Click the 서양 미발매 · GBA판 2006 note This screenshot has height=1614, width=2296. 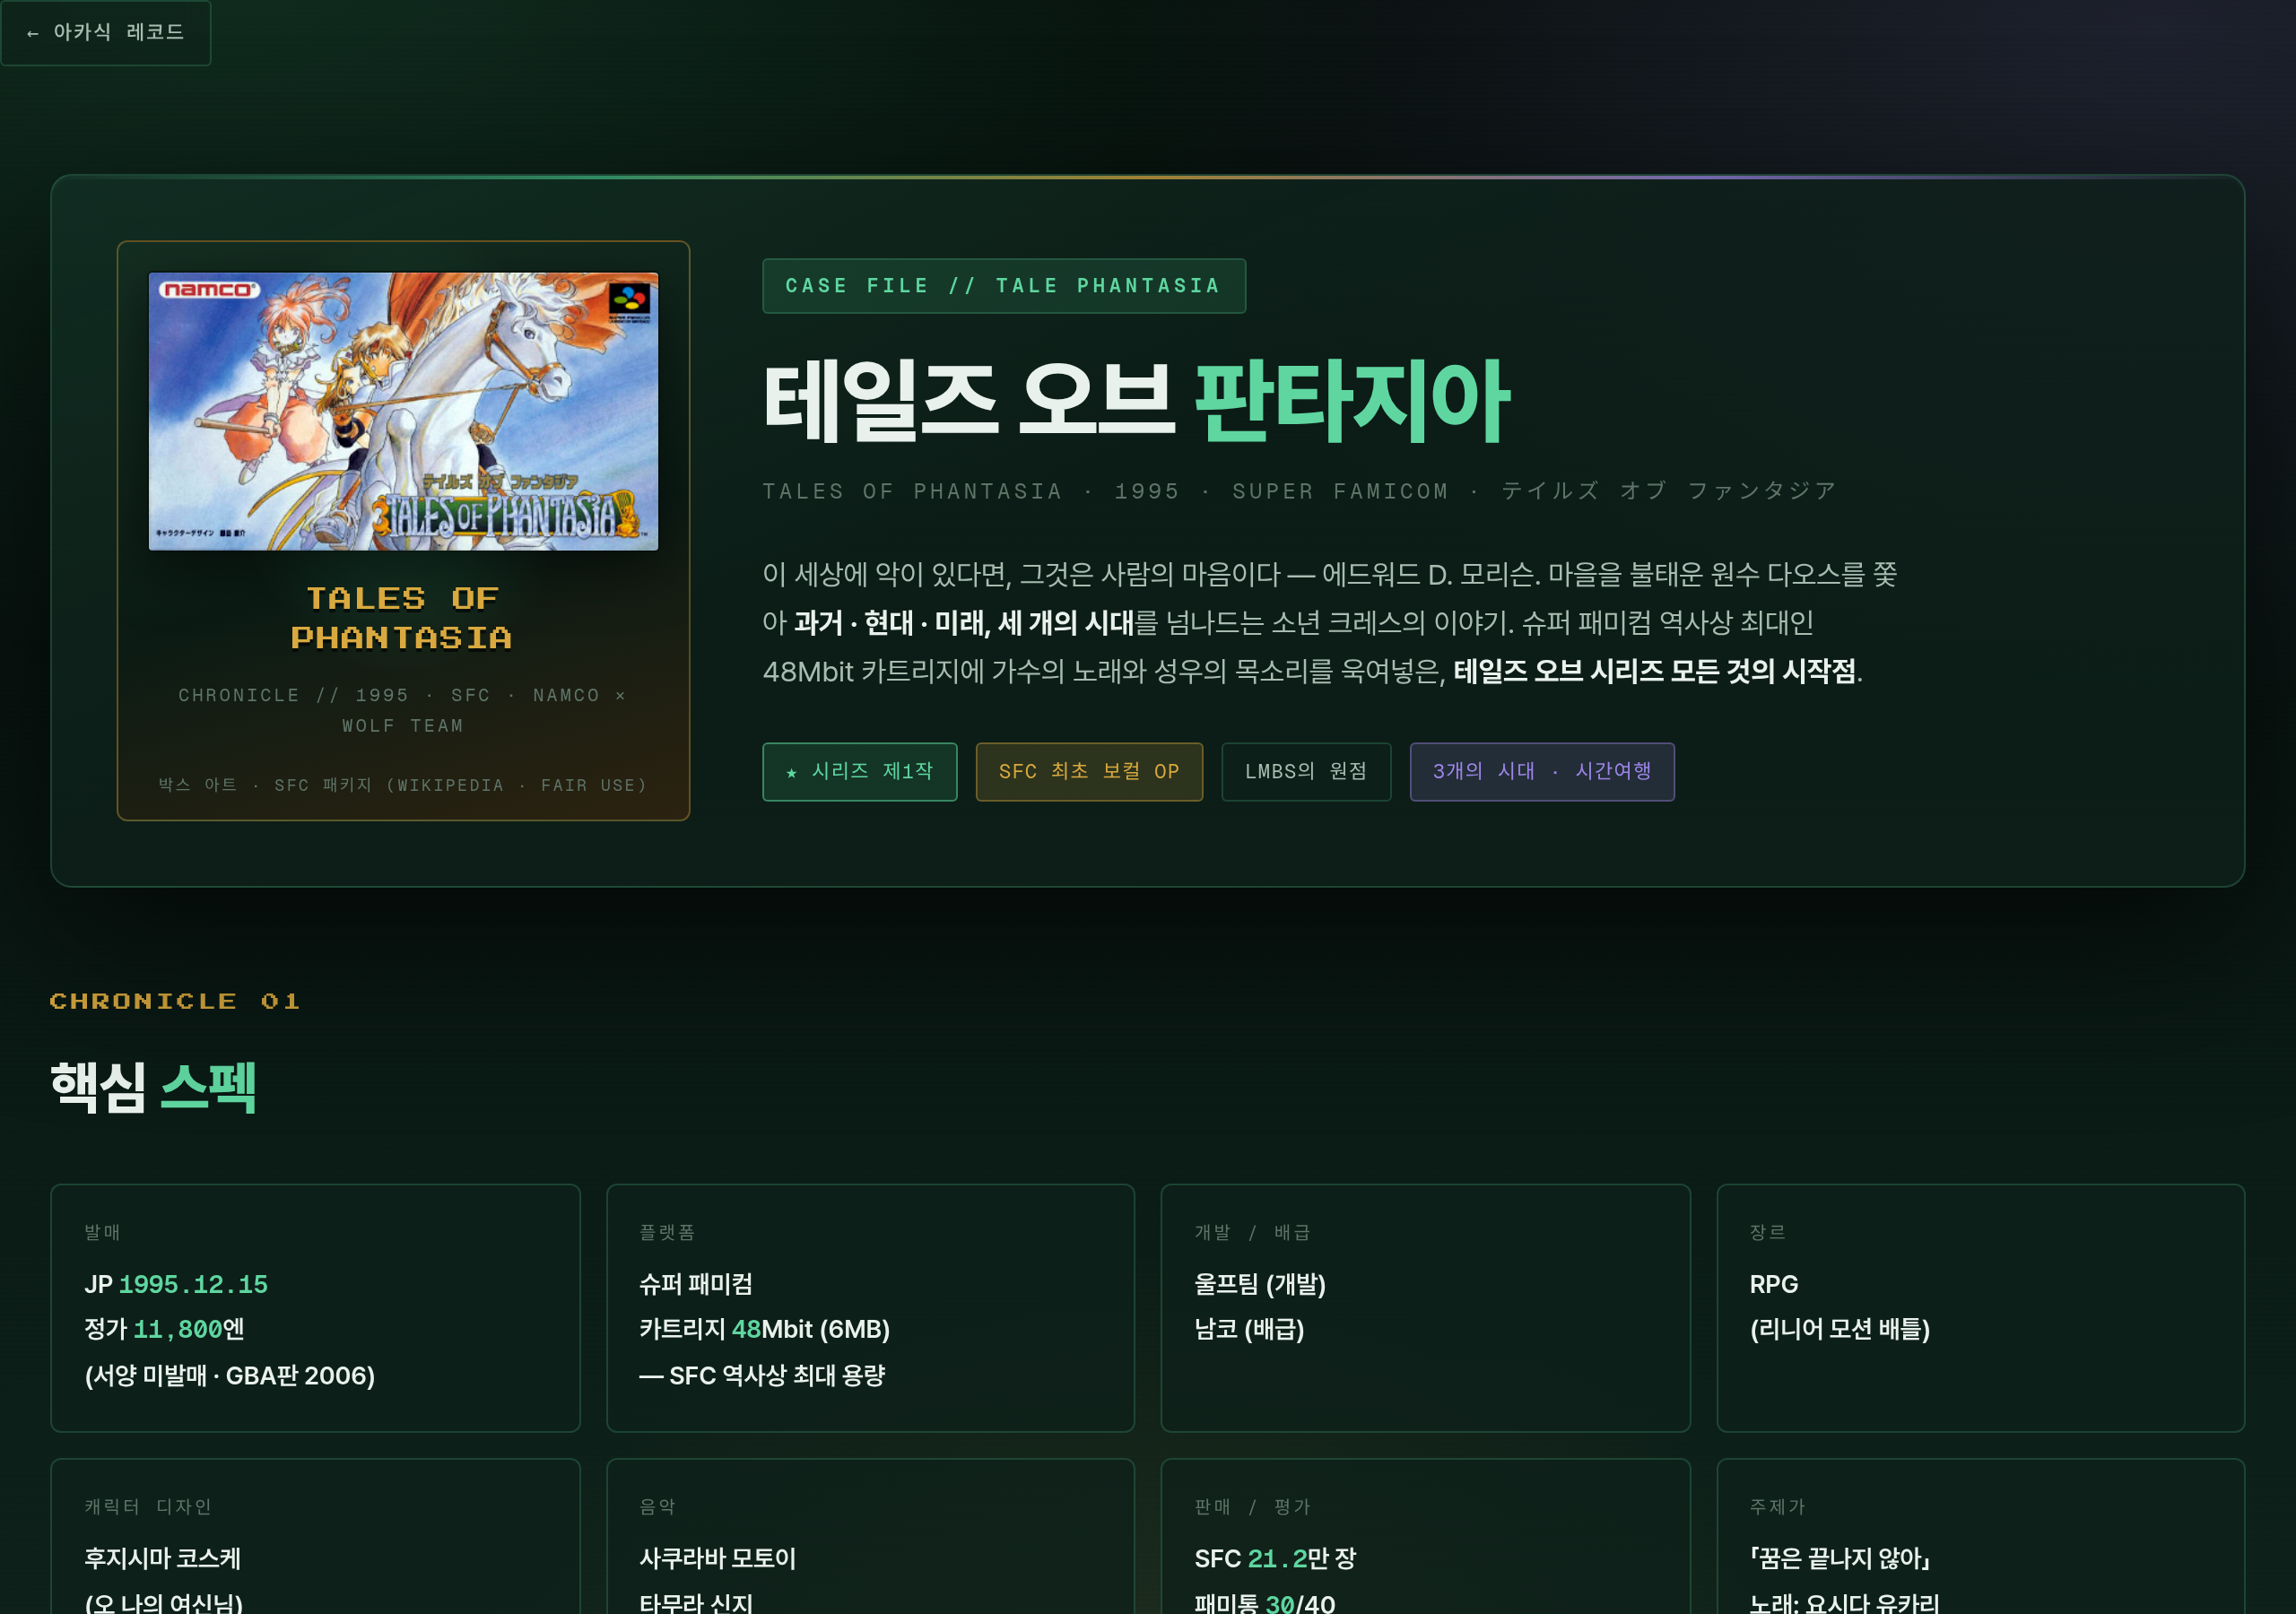coord(229,1376)
